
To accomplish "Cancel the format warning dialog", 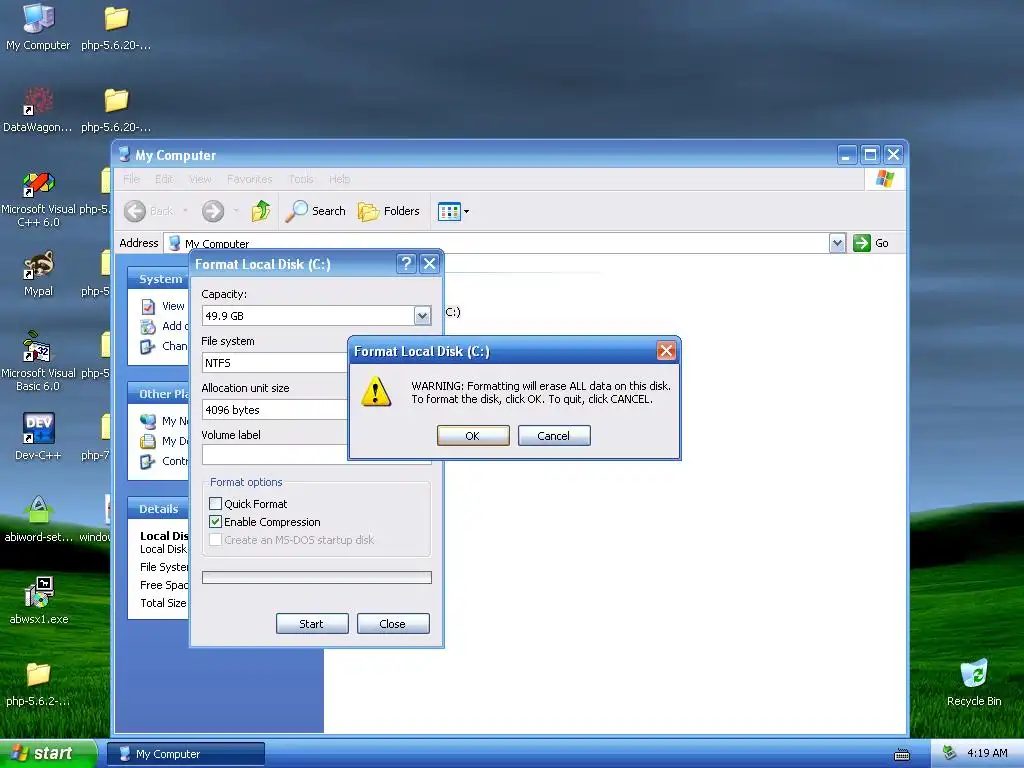I will click(554, 436).
